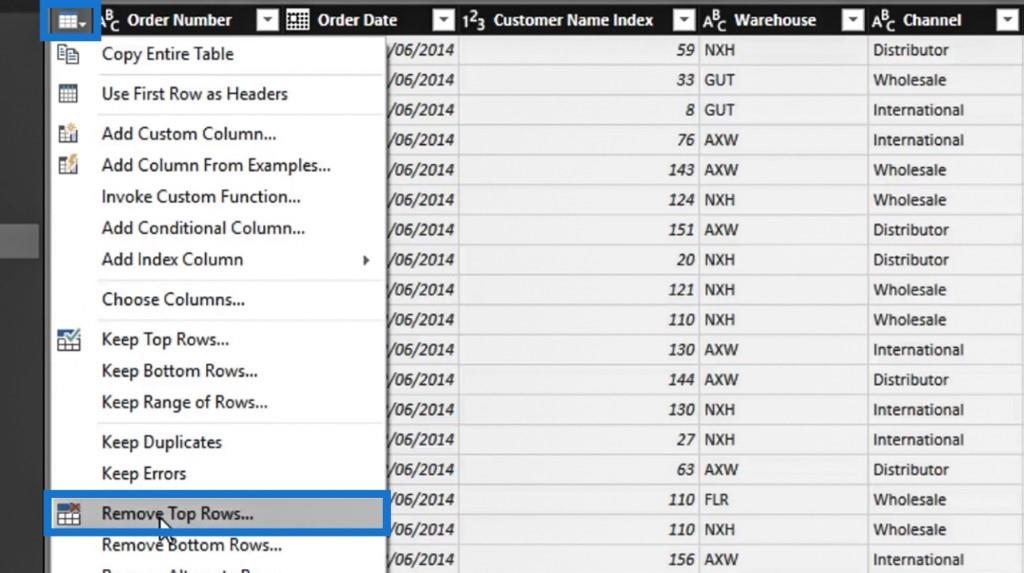Click the Customer Name Index cell 121
This screenshot has width=1024, height=573.
(579, 290)
